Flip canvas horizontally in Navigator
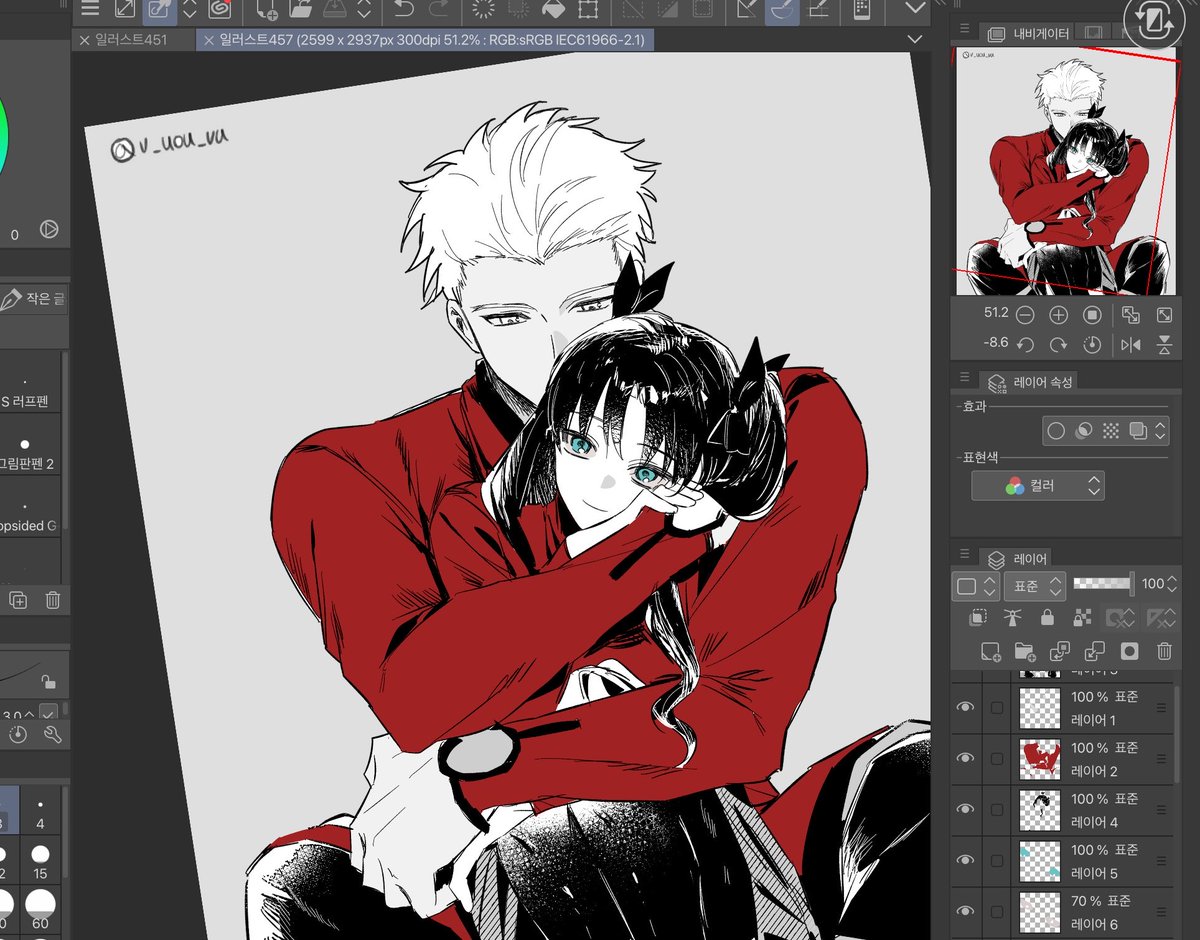 pos(1131,344)
